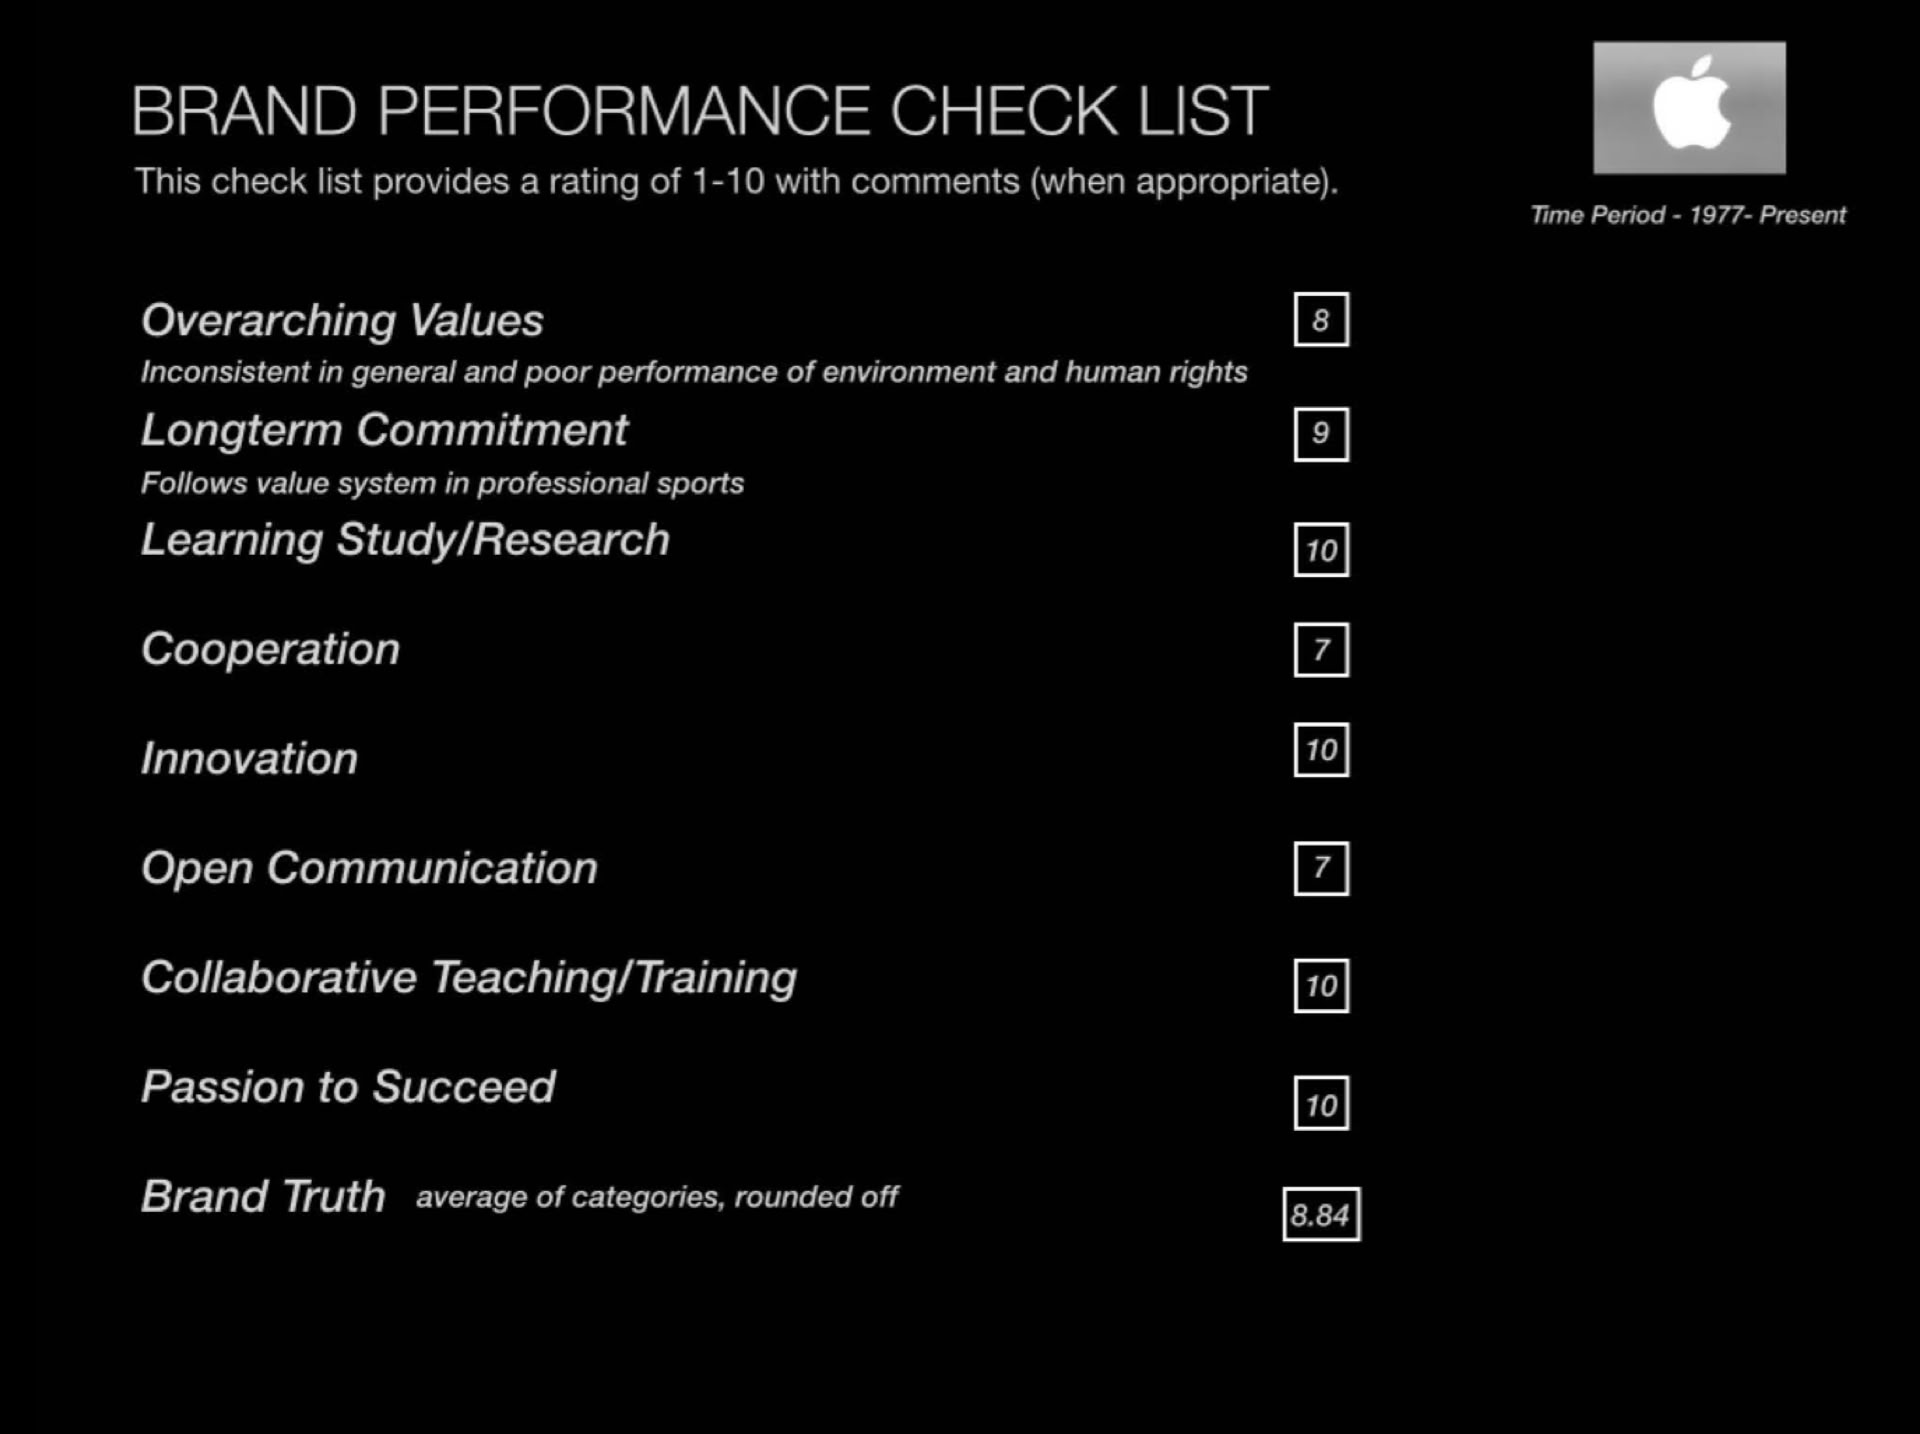Select the Innovation rating box
1920x1434 pixels.
pos(1320,750)
